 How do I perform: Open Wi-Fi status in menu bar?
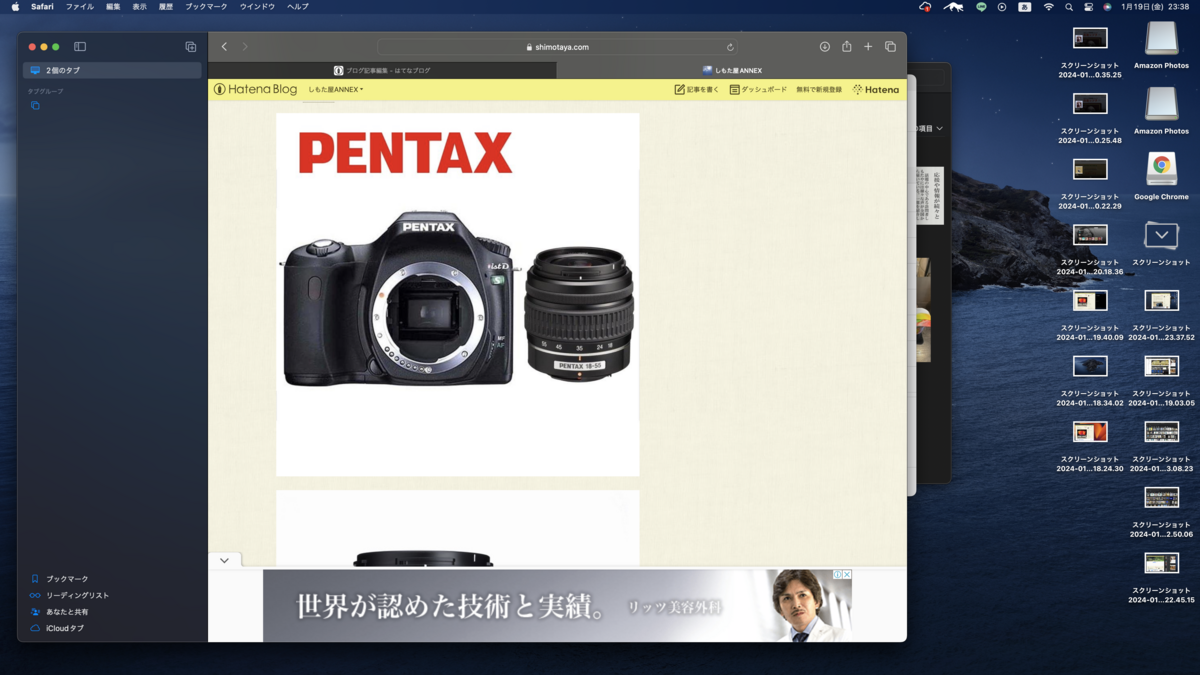click(x=1048, y=7)
